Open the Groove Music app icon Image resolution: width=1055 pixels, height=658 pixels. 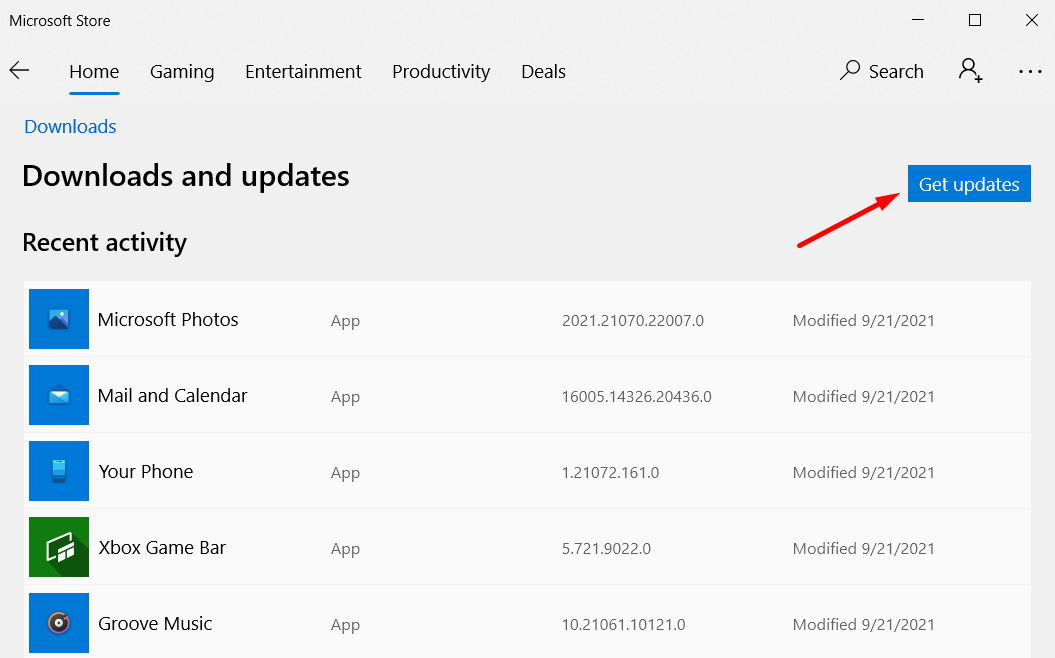[59, 623]
